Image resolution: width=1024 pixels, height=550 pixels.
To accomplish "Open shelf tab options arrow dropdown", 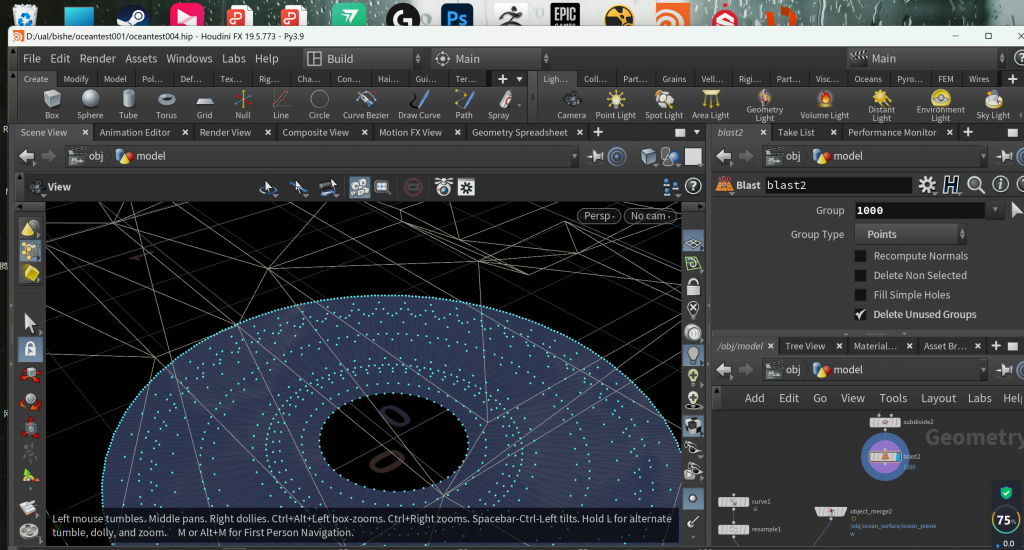I will (520, 79).
